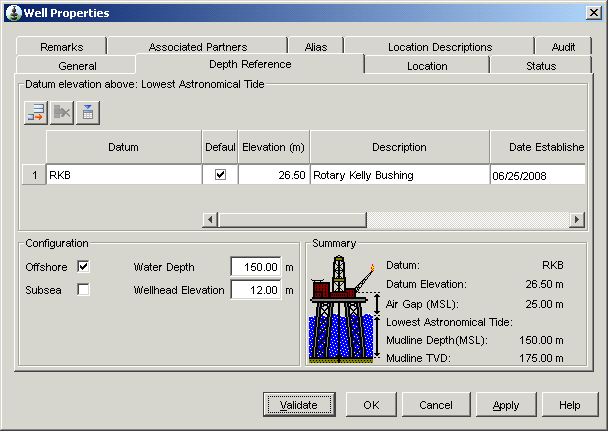This screenshot has width=608, height=431.
Task: Click the offshore rig illustration in Summary
Action: coord(344,309)
